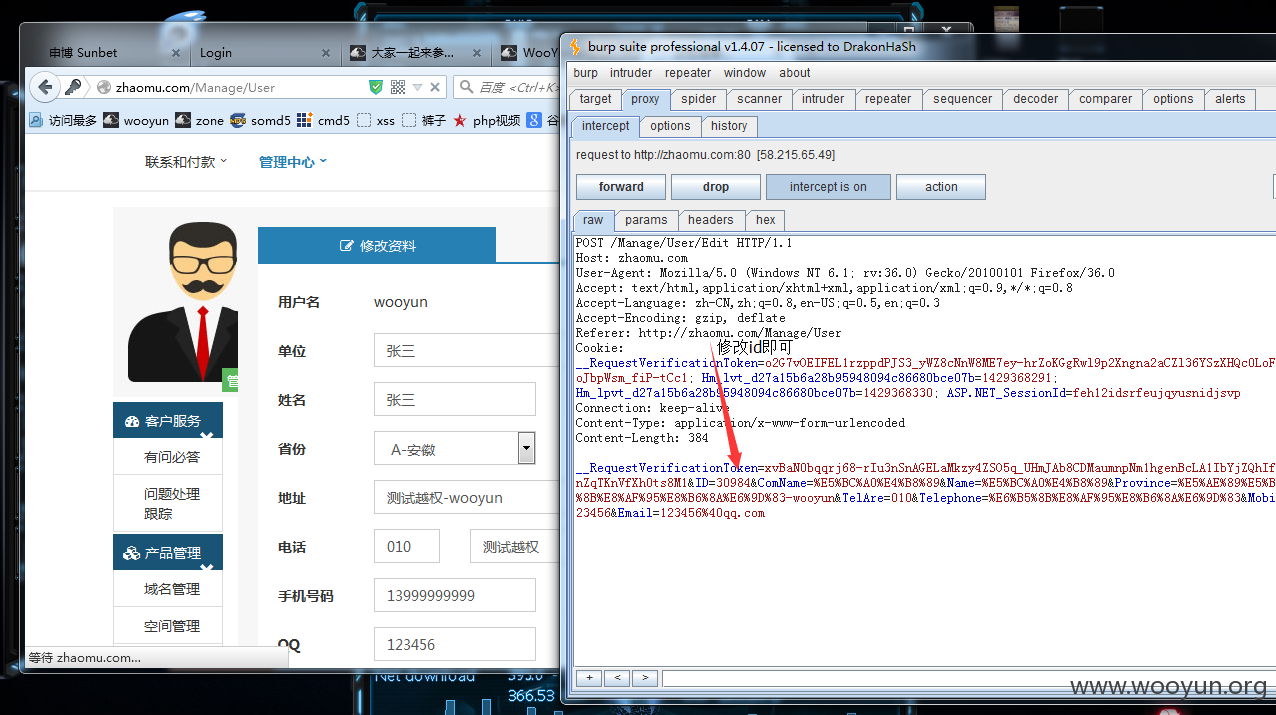Open the intruder menu in menu bar
The height and width of the screenshot is (715, 1276).
coord(631,73)
